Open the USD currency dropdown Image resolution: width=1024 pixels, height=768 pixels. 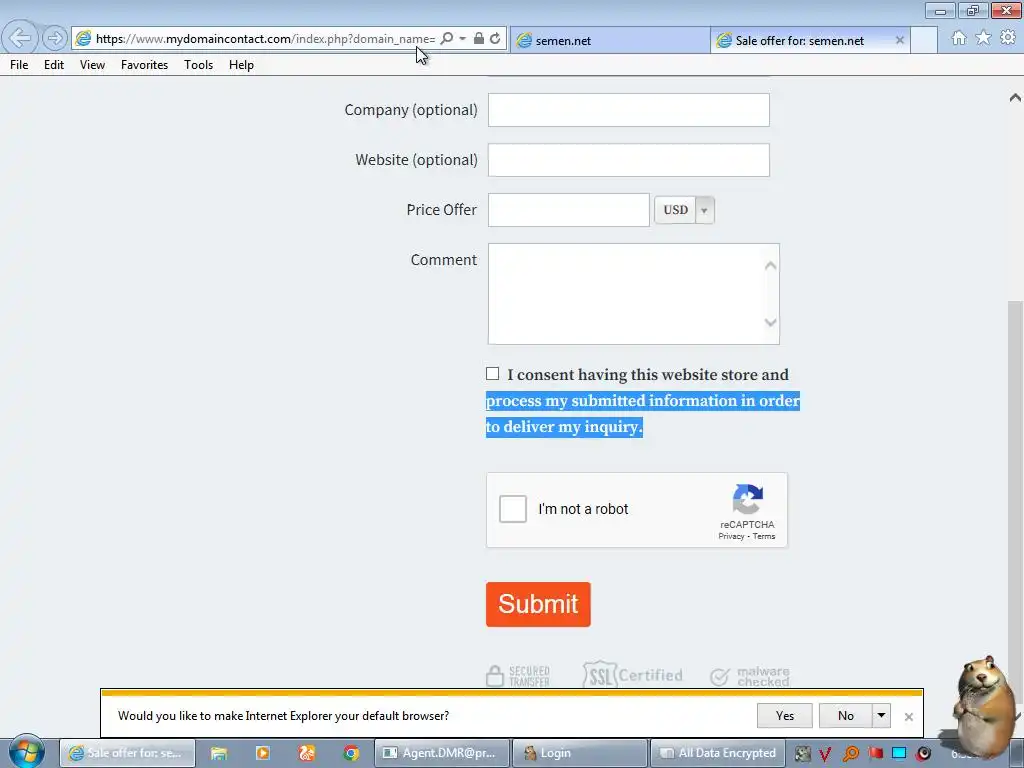click(x=684, y=210)
